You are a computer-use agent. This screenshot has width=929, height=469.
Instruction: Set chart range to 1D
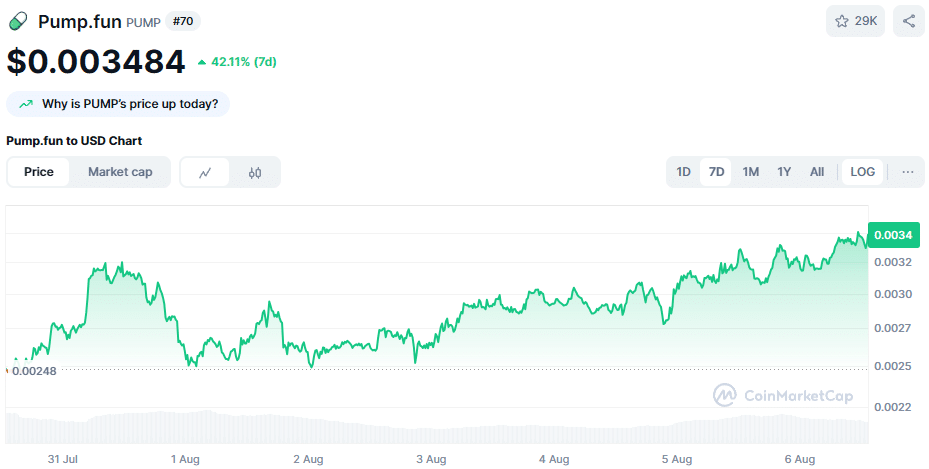coord(683,172)
